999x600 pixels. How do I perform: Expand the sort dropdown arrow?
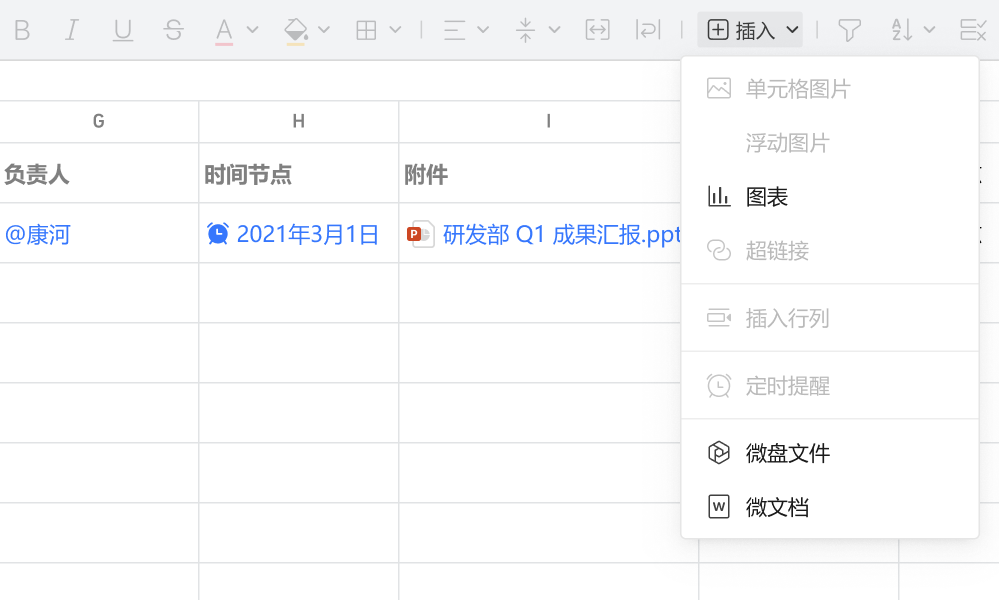929,29
